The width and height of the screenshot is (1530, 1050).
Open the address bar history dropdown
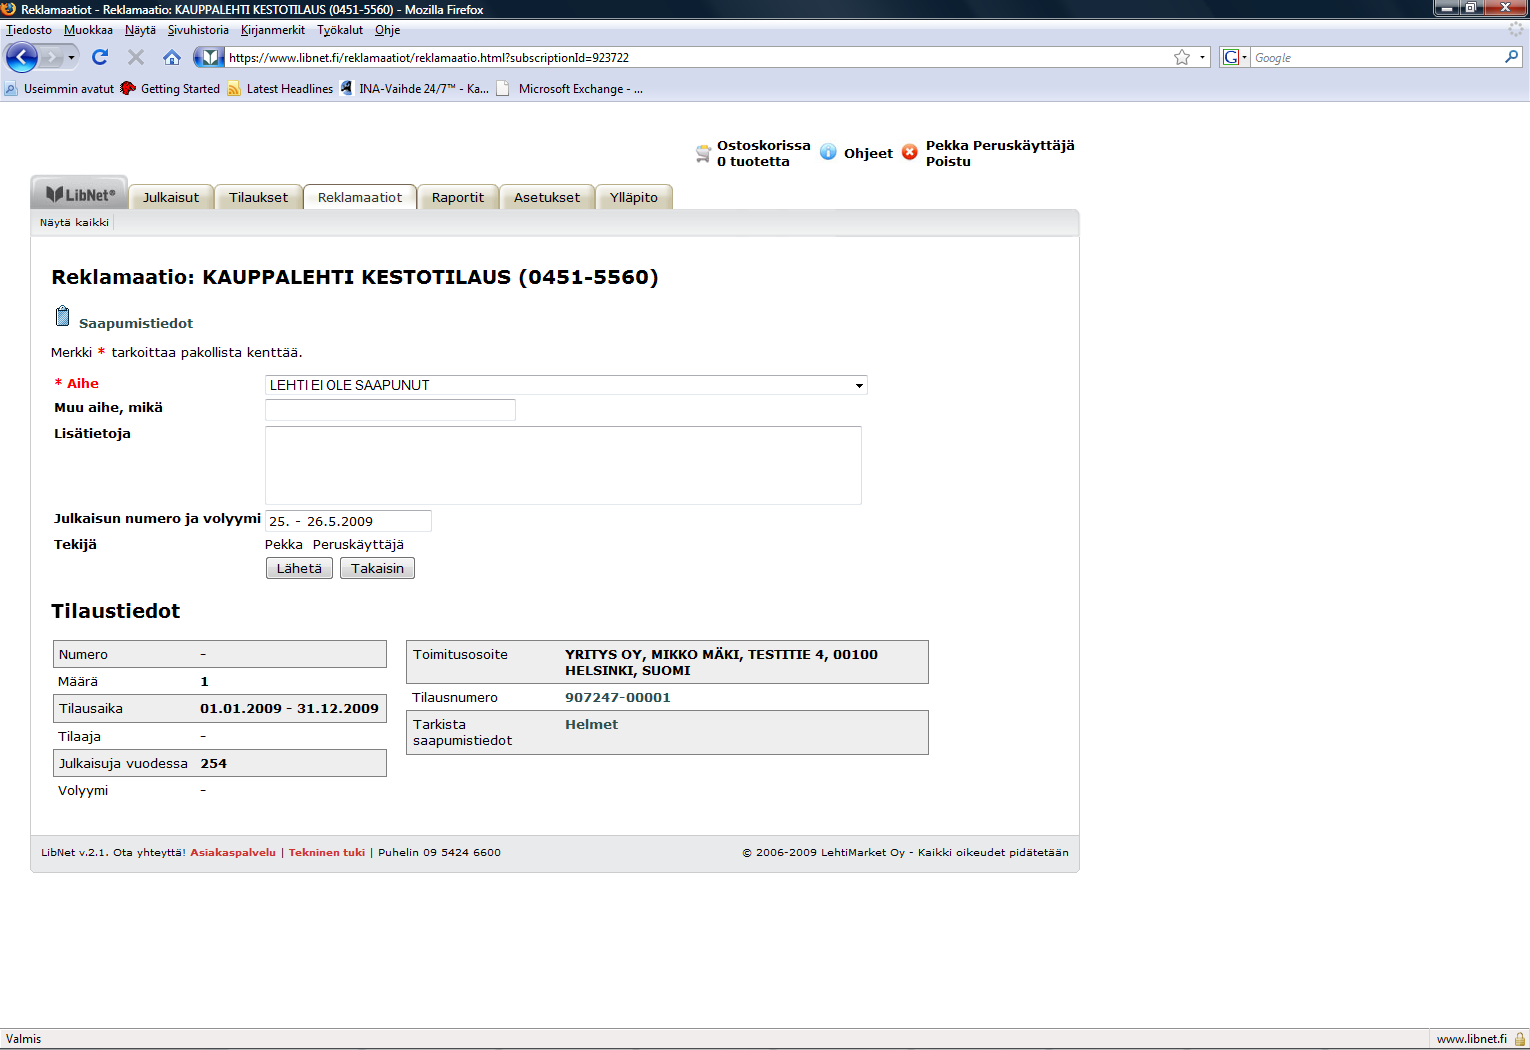point(1202,57)
